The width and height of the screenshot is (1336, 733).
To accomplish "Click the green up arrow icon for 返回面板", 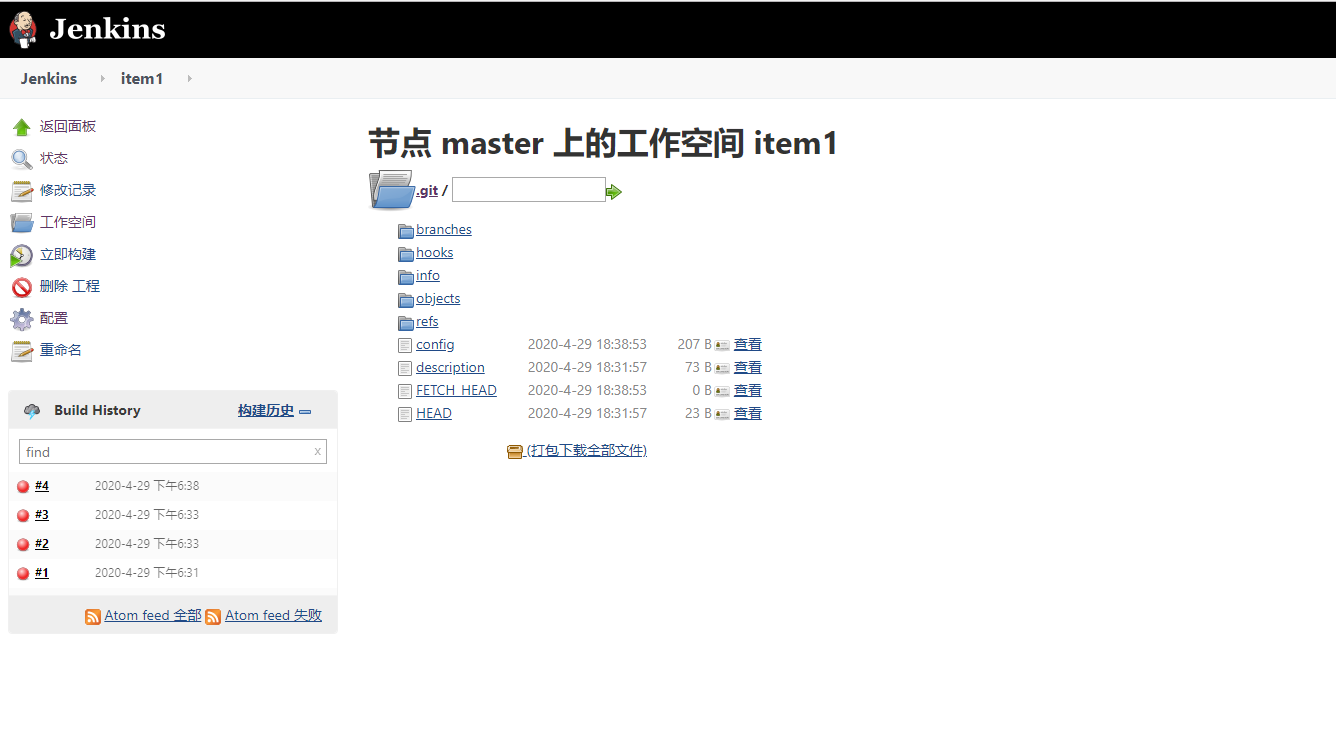I will [x=22, y=127].
